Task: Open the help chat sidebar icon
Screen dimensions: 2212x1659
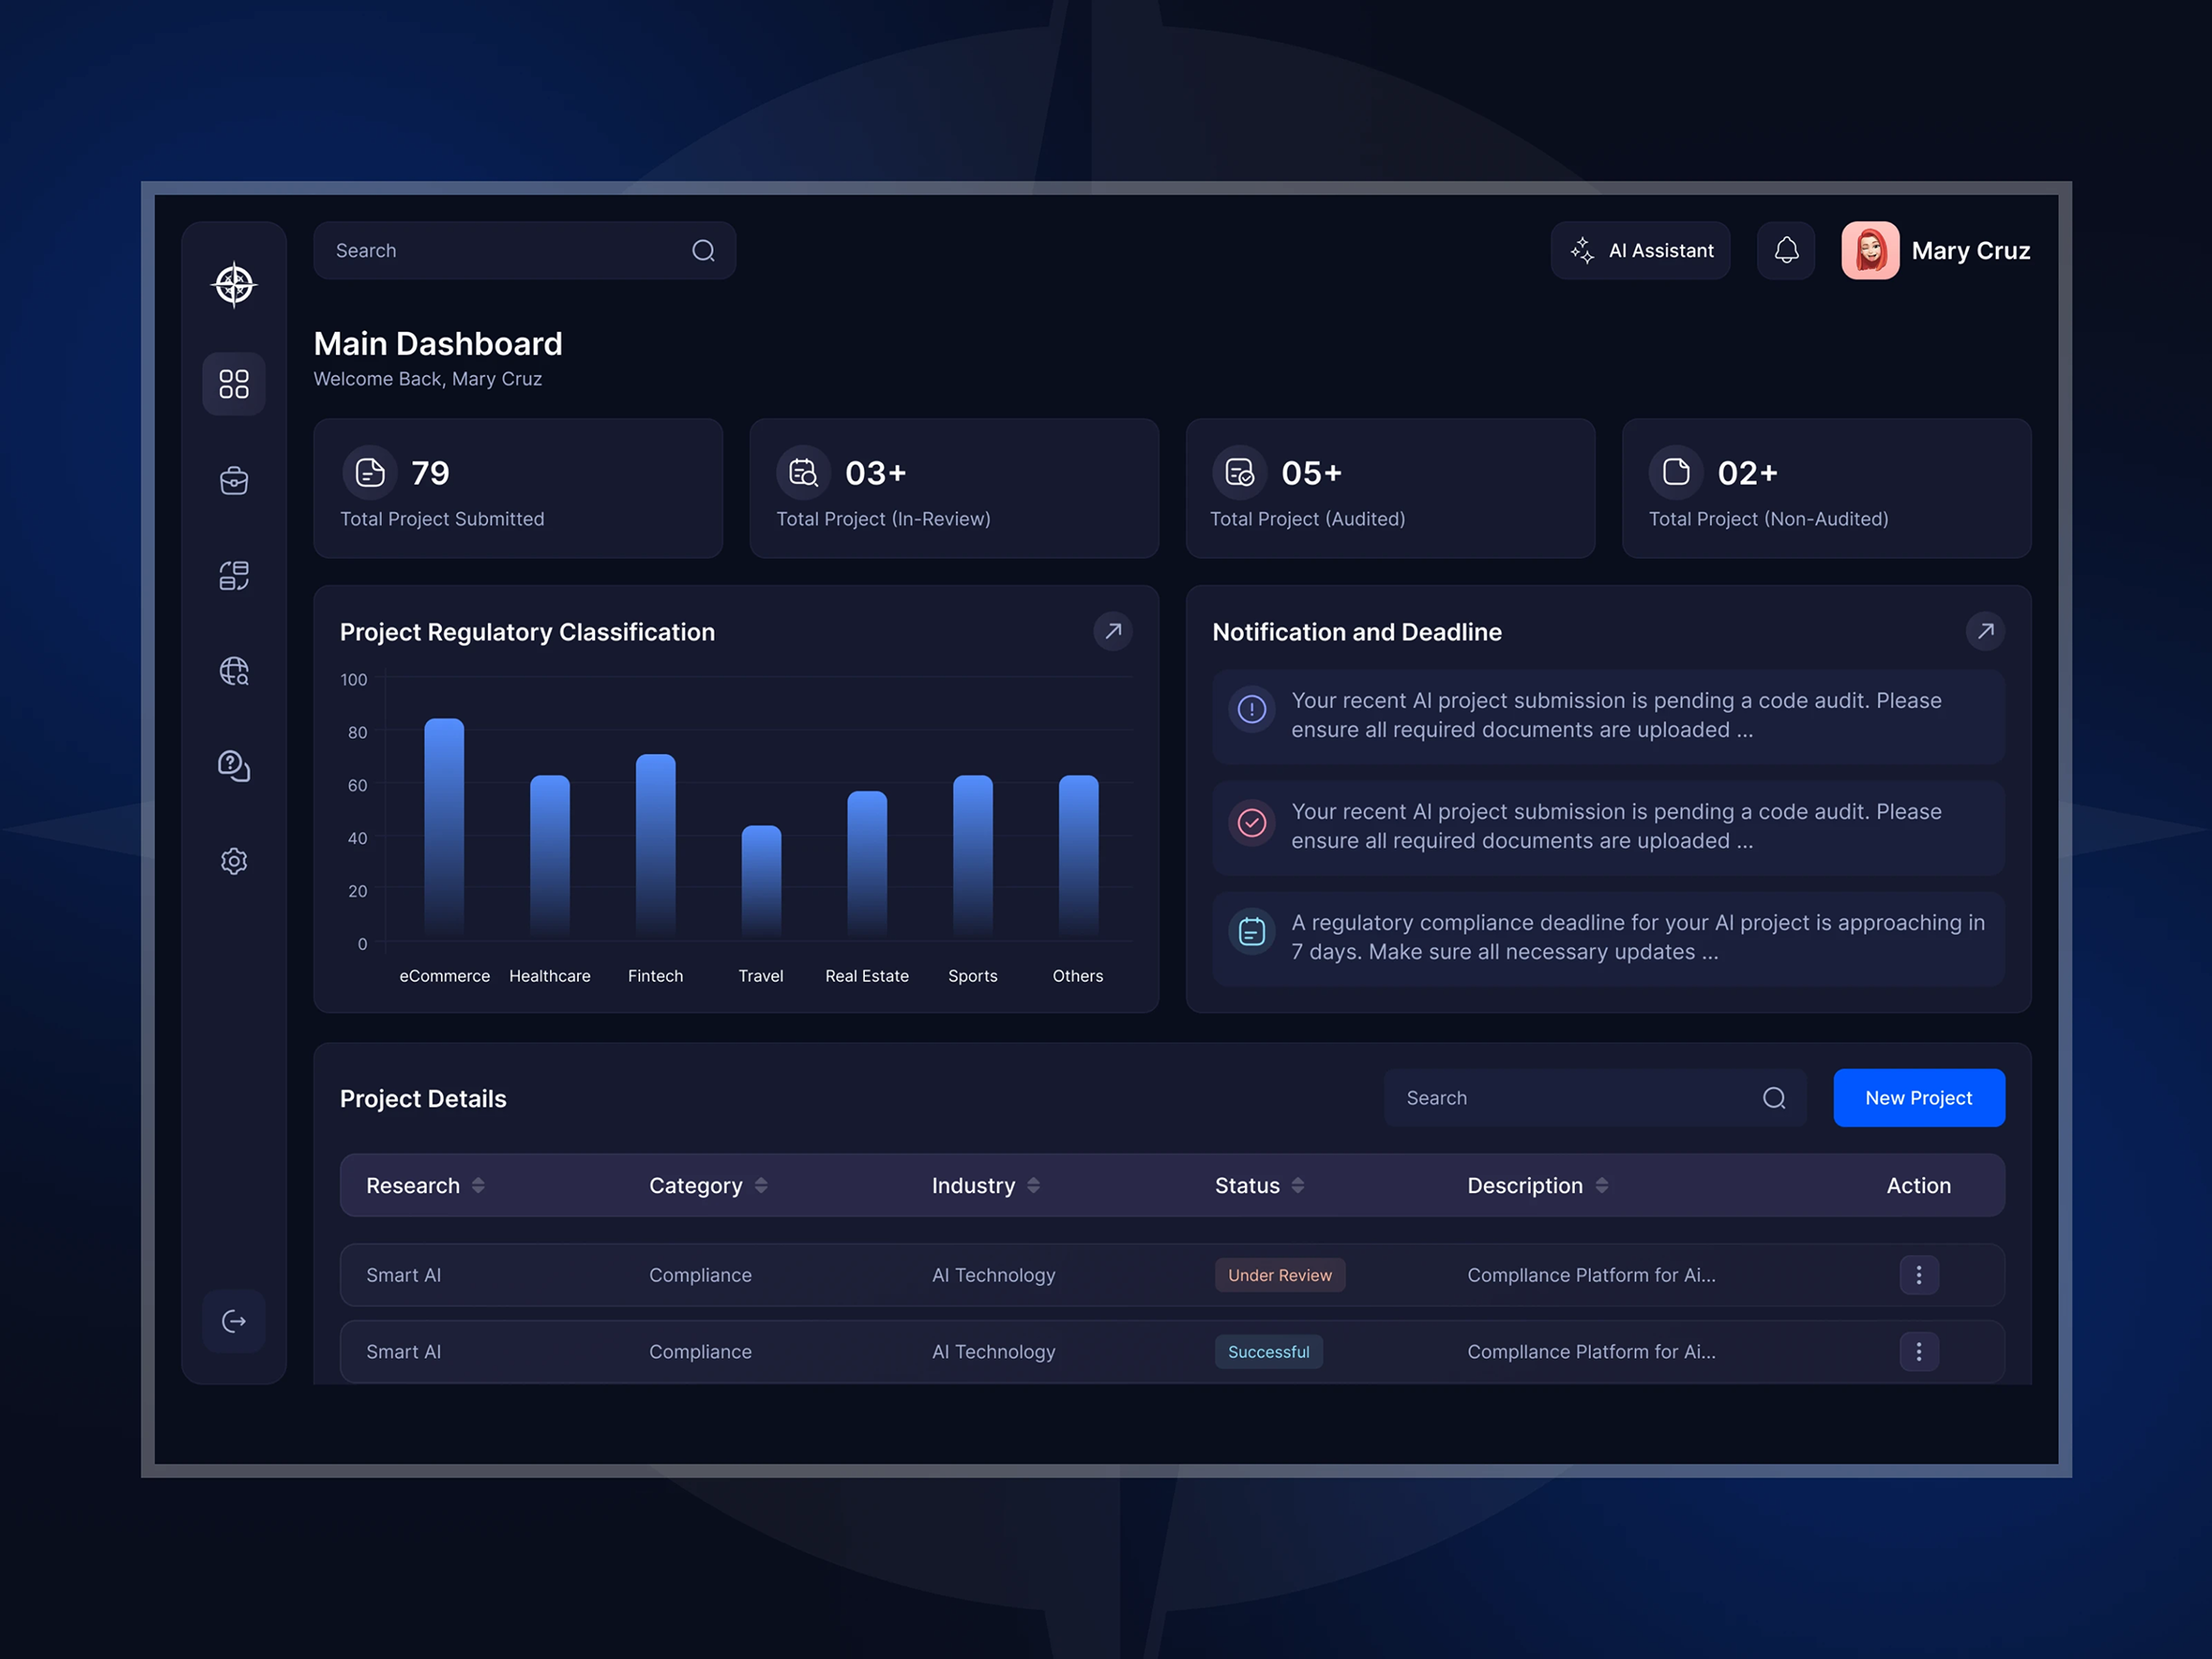Action: 234,766
